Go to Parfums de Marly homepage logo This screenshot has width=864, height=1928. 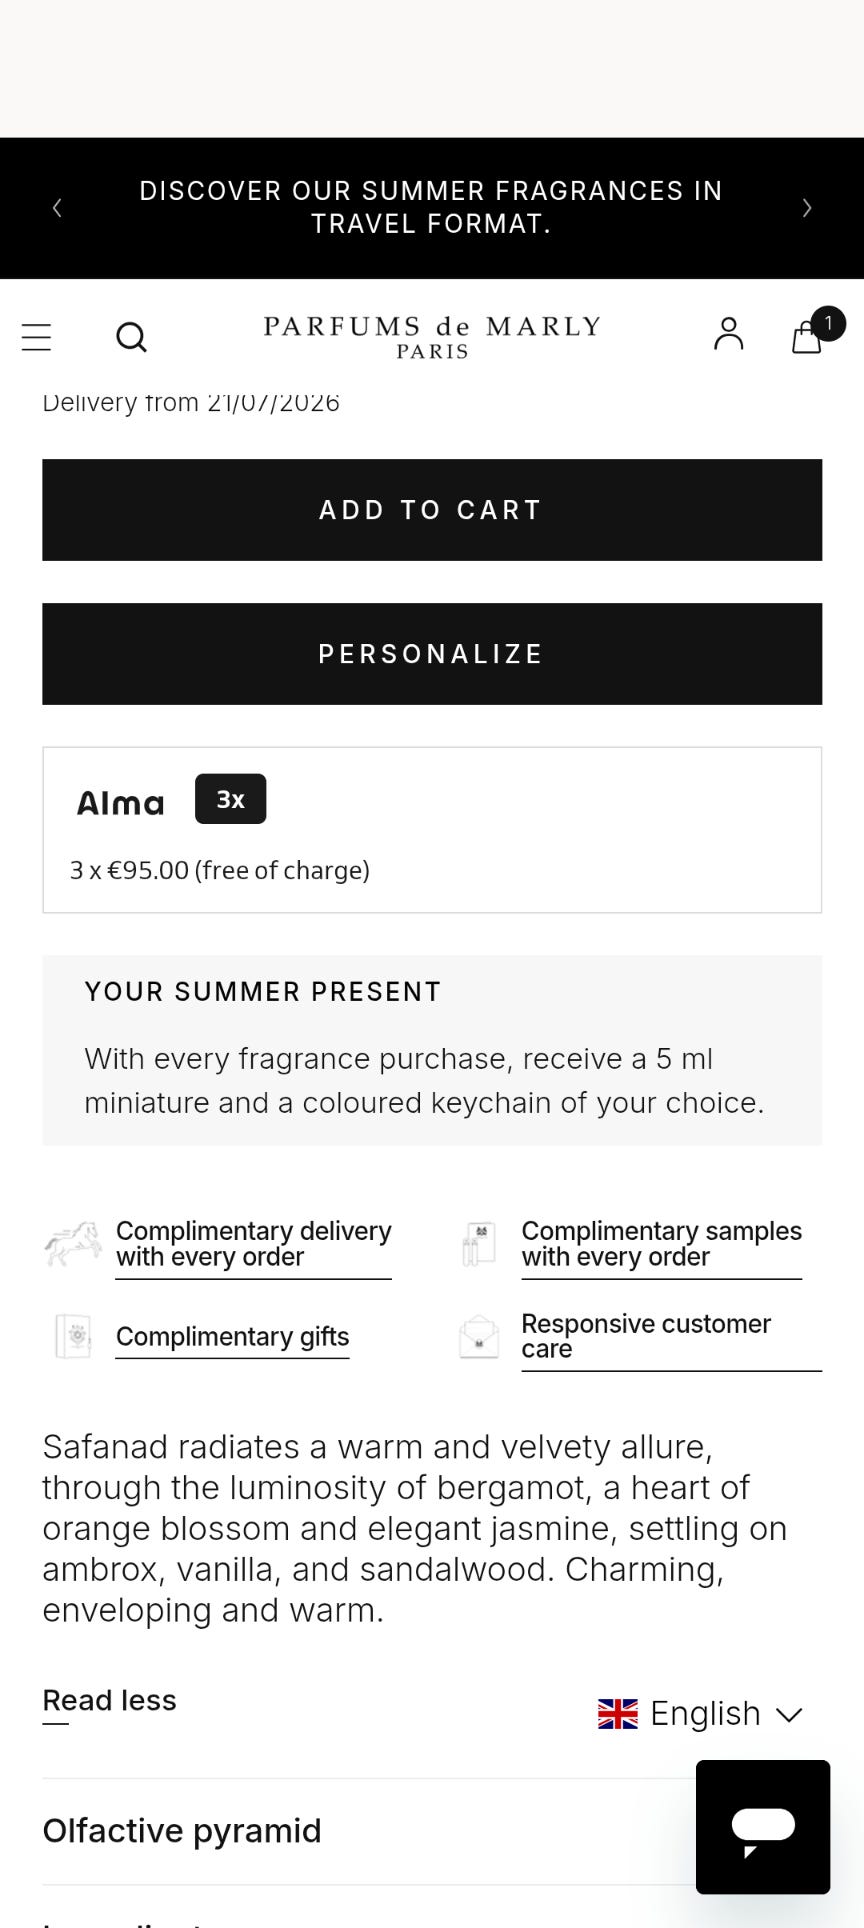432,337
